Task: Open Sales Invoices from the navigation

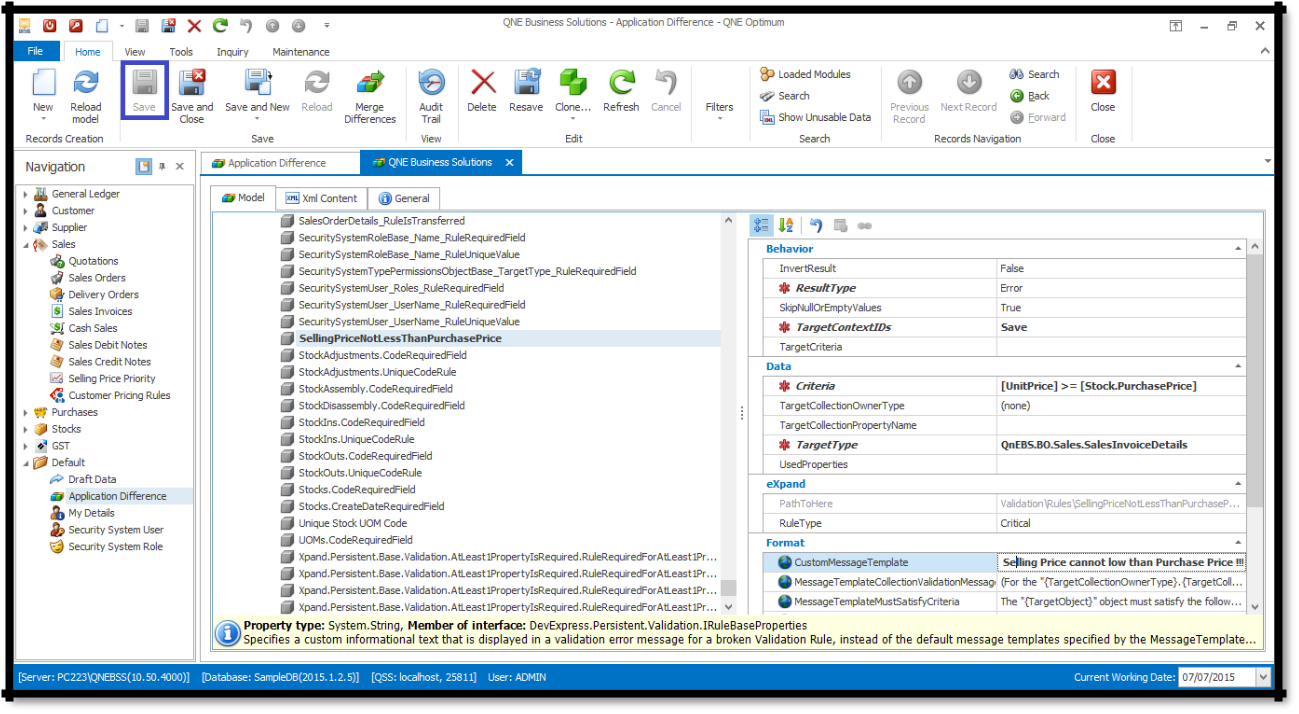Action: point(100,311)
